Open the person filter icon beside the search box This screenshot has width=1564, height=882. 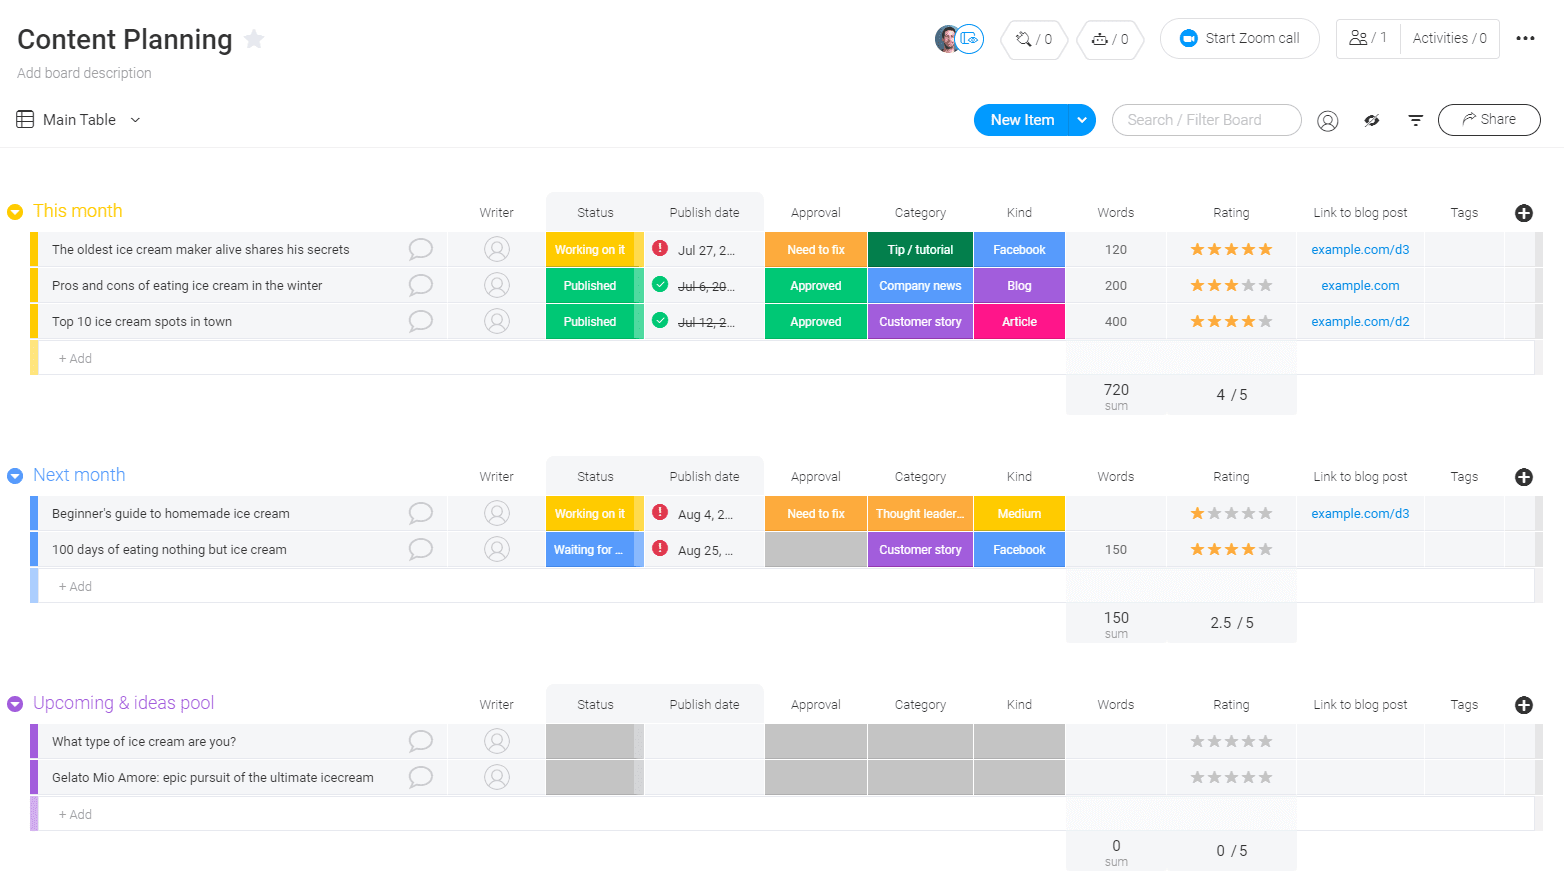pos(1328,120)
